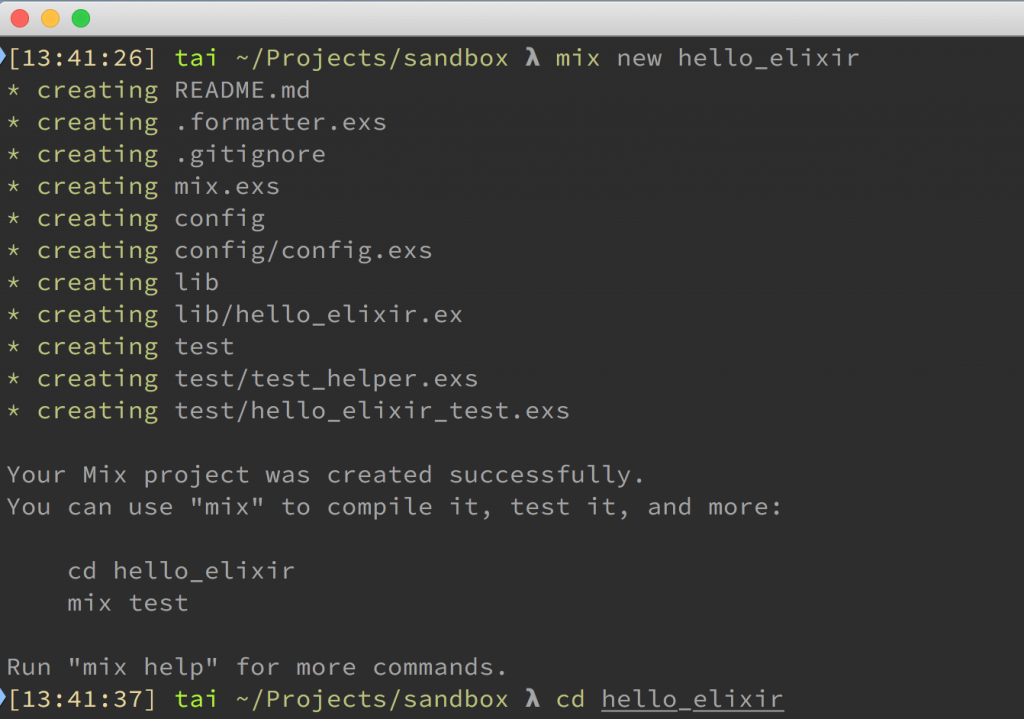Click the .gitignore filename text
This screenshot has width=1024, height=719.
[251, 155]
